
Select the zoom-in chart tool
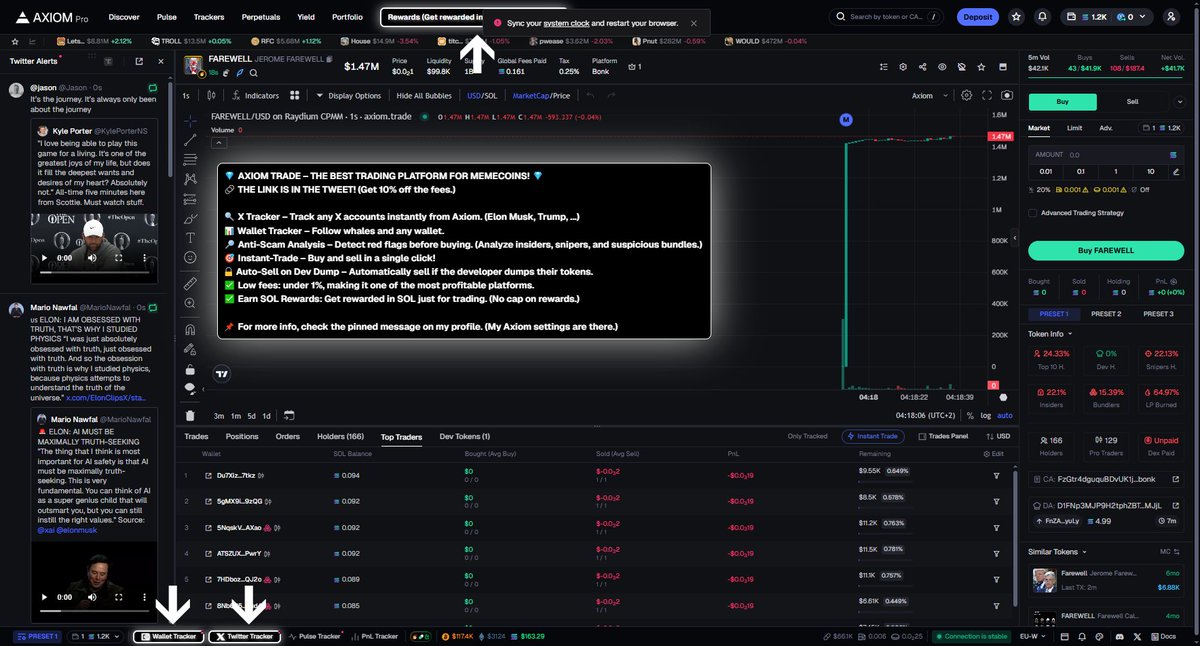(190, 304)
